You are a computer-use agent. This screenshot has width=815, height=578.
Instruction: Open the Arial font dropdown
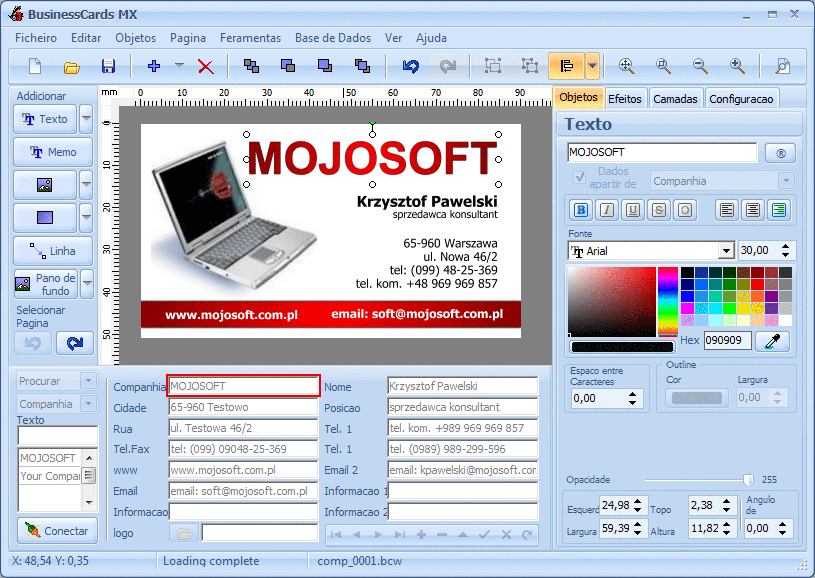pyautogui.click(x=726, y=251)
